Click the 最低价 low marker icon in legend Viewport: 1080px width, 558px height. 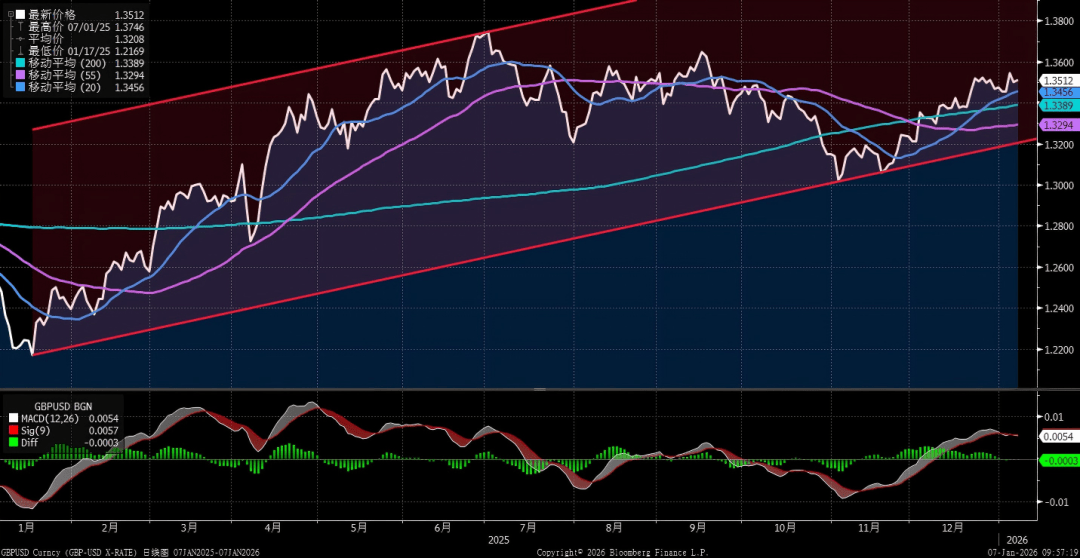pos(20,51)
